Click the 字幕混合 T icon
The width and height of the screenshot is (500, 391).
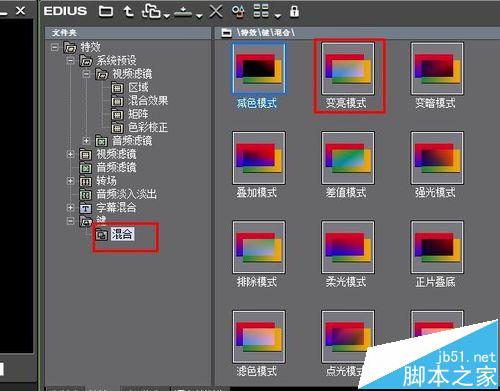coord(86,208)
